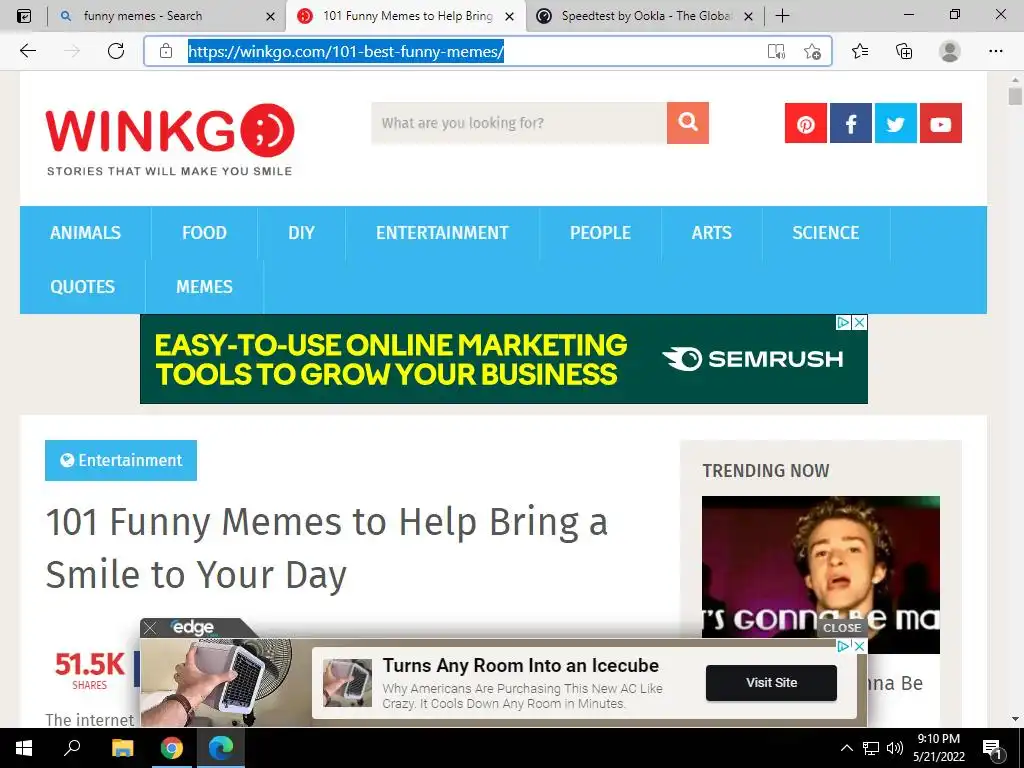Click the Entertainment category tag

point(121,460)
